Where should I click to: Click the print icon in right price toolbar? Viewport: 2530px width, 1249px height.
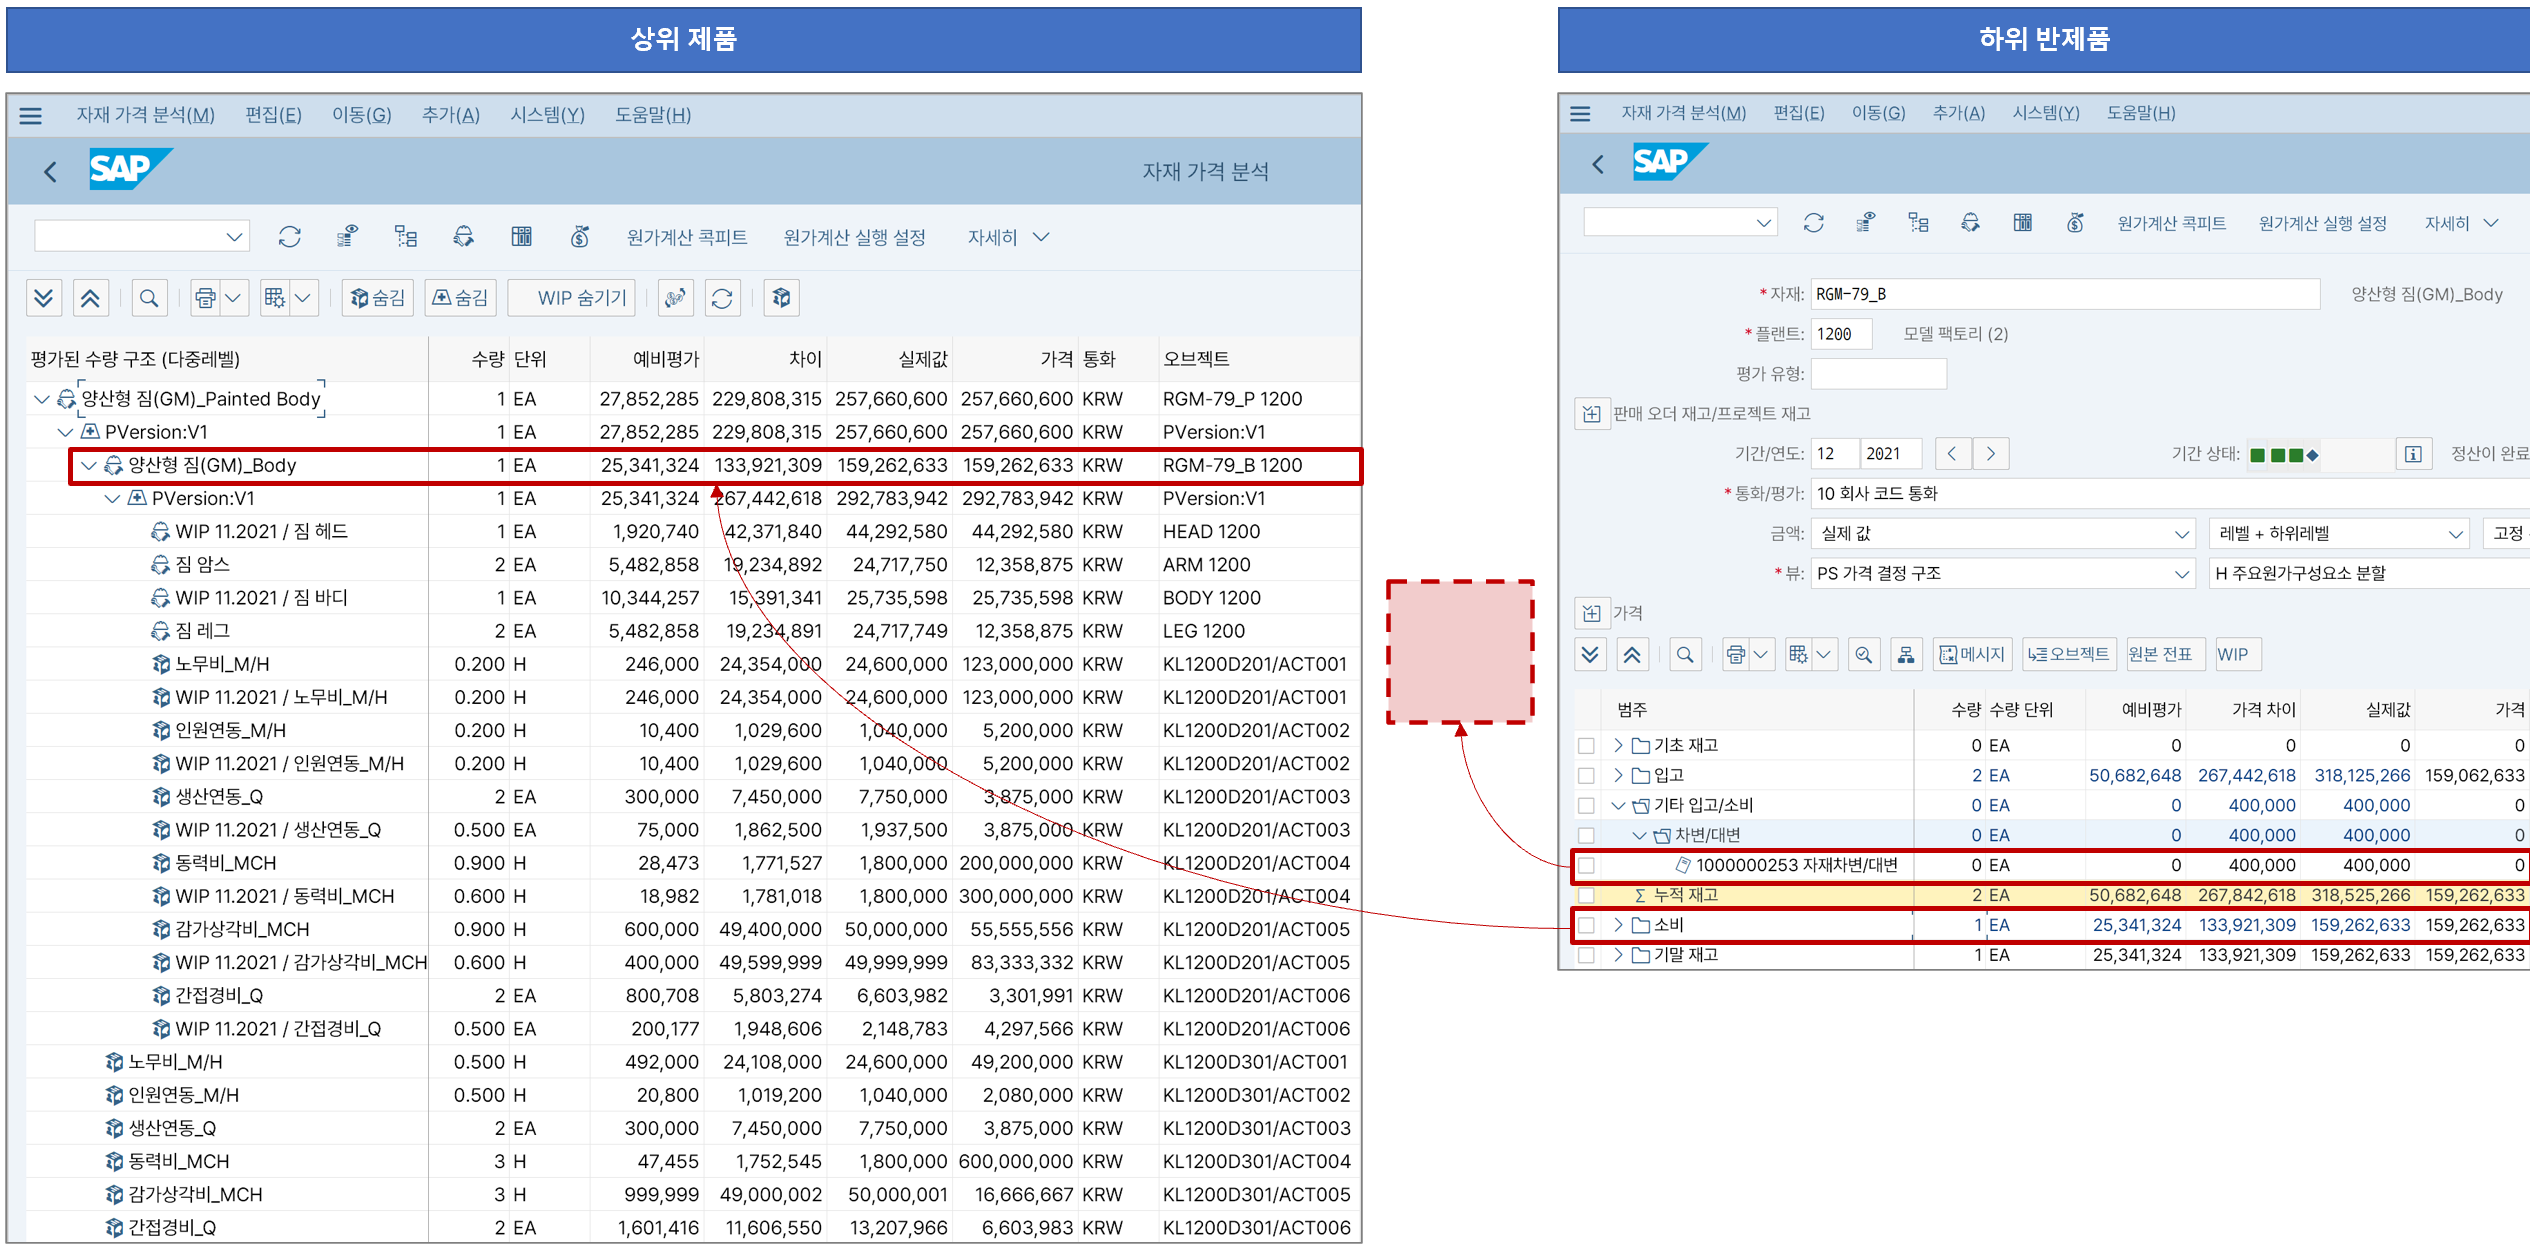click(x=1736, y=655)
